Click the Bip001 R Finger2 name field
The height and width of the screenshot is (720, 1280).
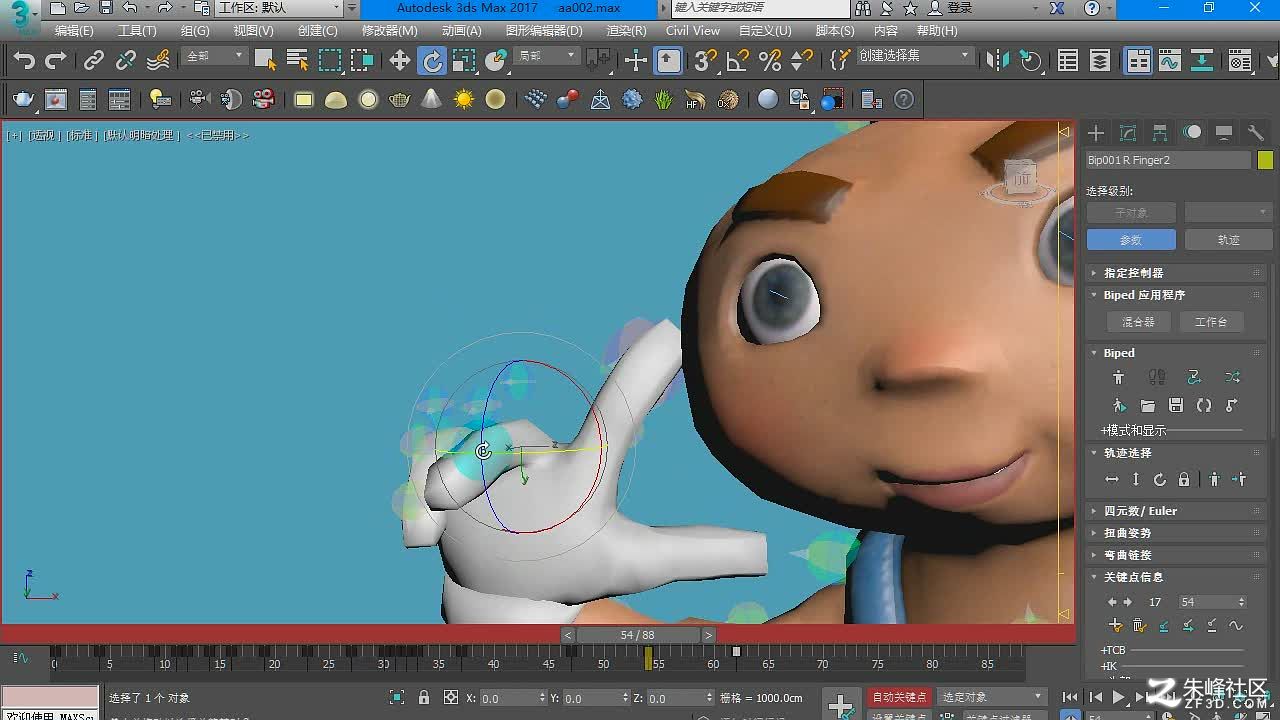pos(1168,160)
